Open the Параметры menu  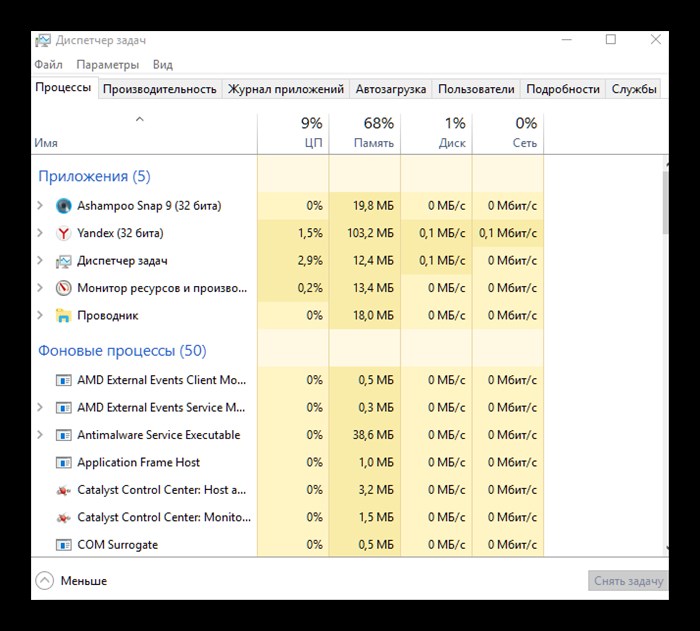[x=108, y=65]
